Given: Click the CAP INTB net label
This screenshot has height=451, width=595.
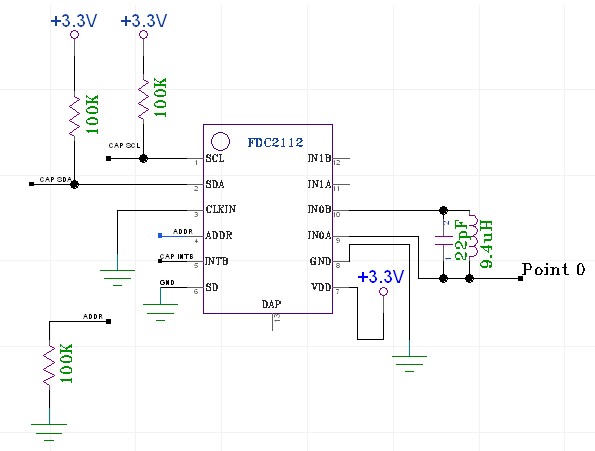Looking at the screenshot, I should [x=176, y=257].
